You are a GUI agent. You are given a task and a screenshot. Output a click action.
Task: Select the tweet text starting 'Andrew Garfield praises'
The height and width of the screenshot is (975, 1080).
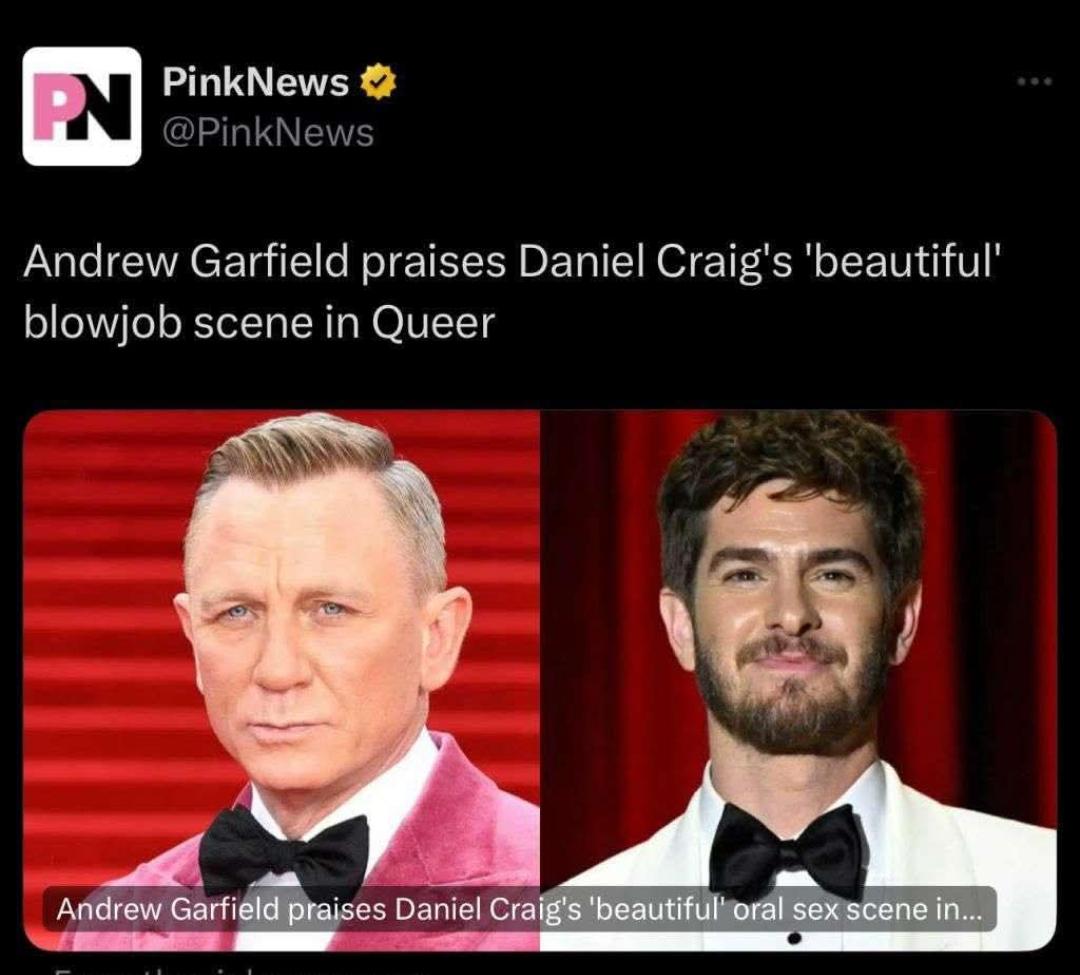pyautogui.click(x=510, y=292)
